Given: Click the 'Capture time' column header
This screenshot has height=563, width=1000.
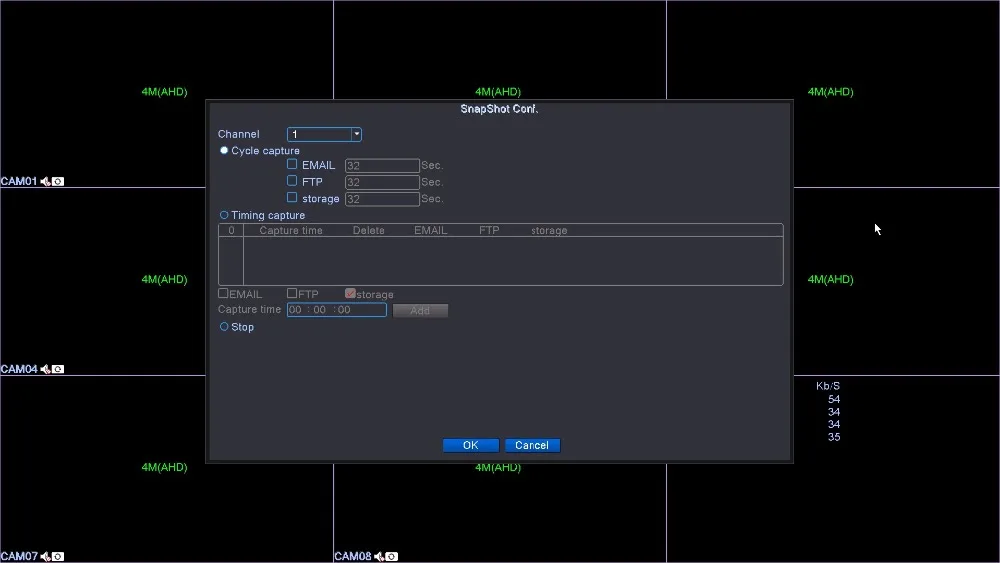Looking at the screenshot, I should (291, 231).
